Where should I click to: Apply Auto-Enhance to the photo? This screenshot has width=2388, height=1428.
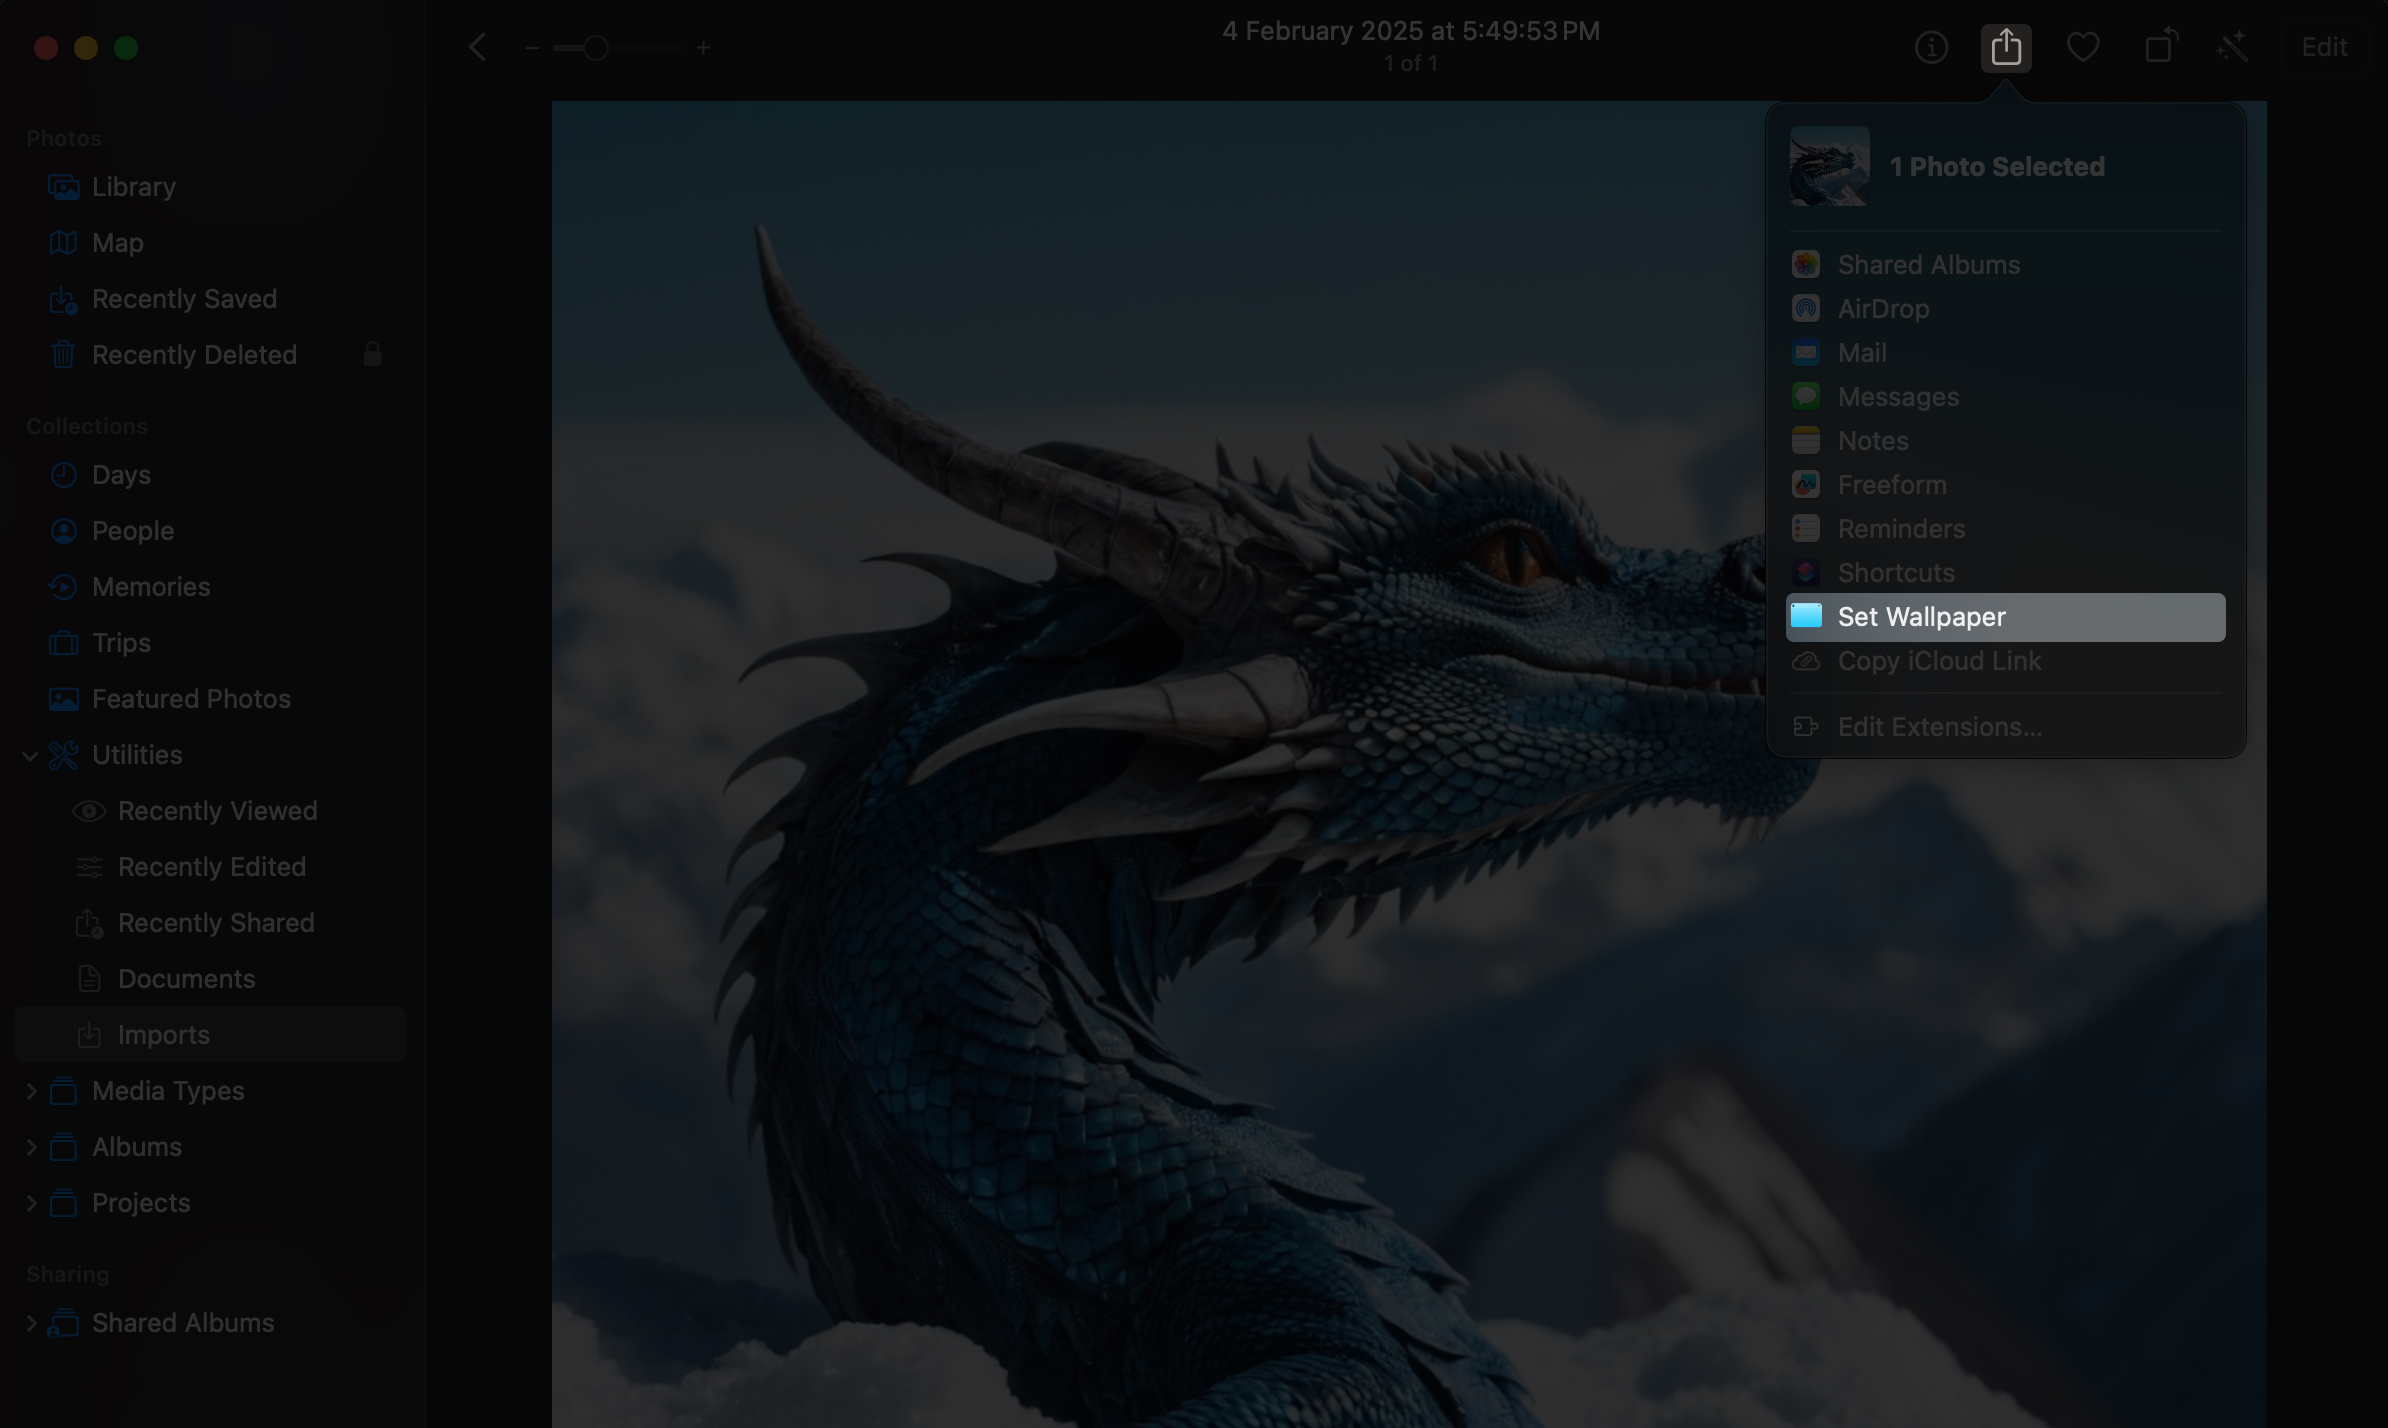click(2233, 47)
